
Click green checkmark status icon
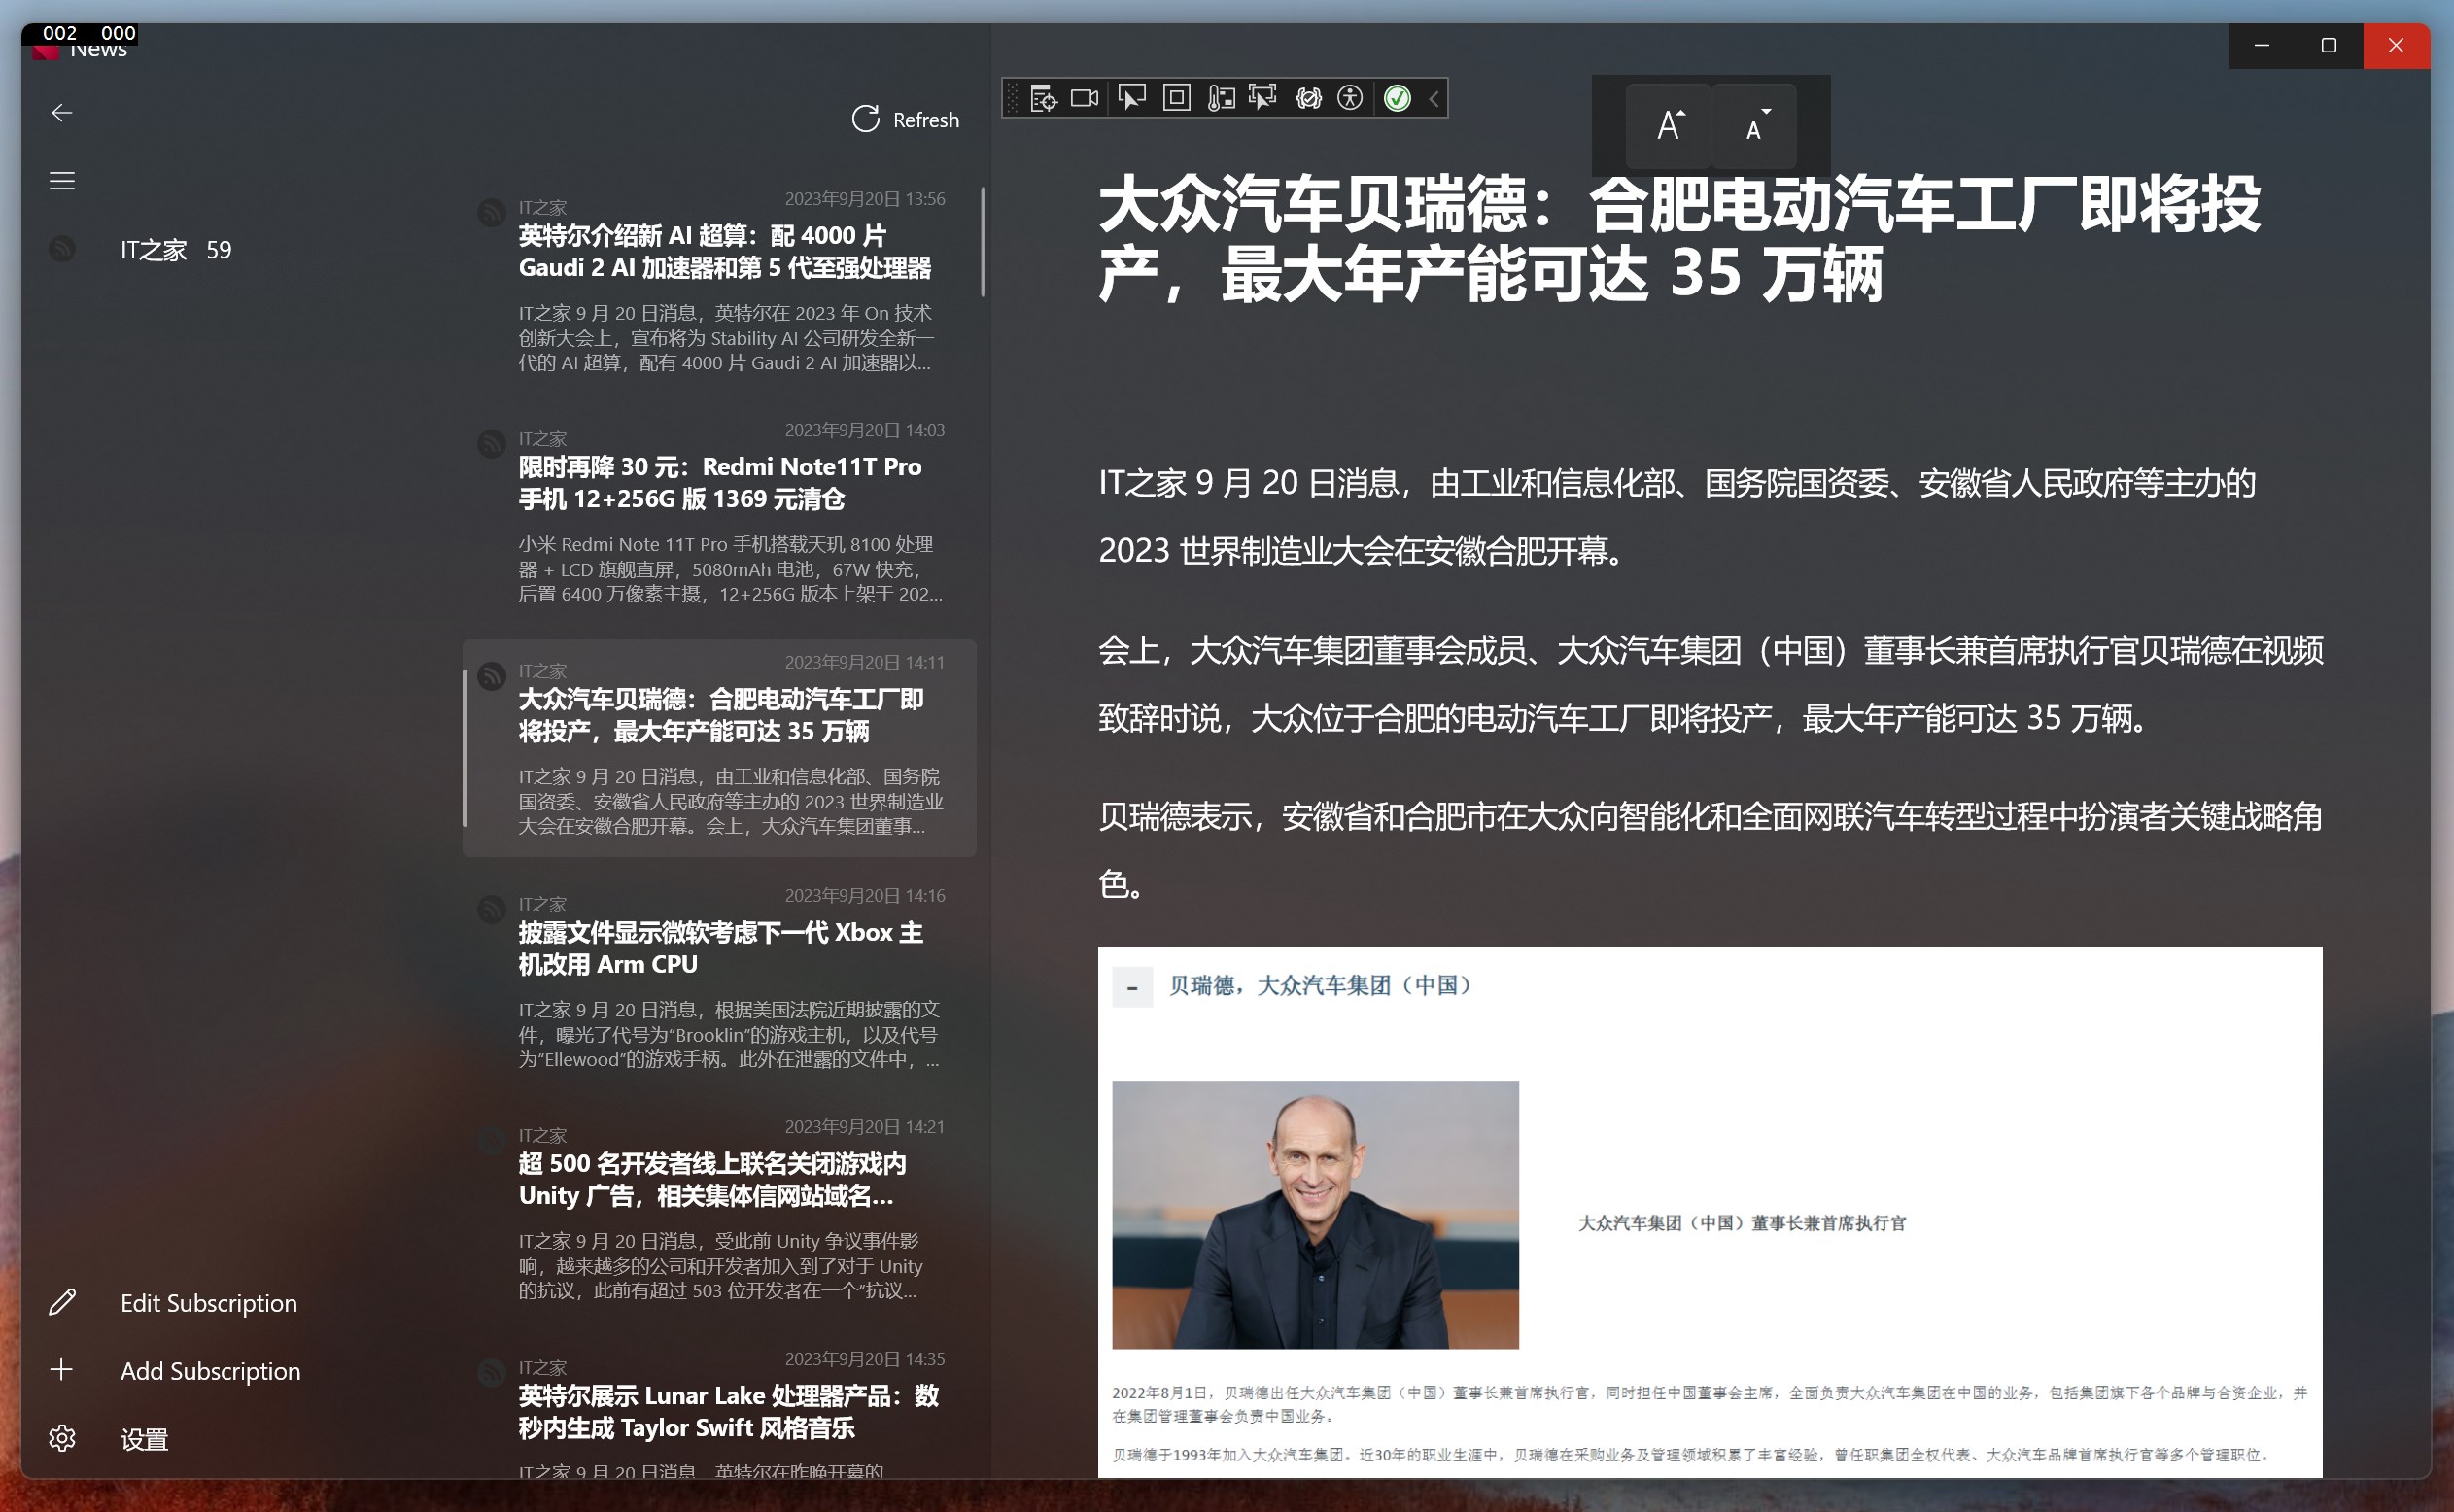tap(1397, 98)
